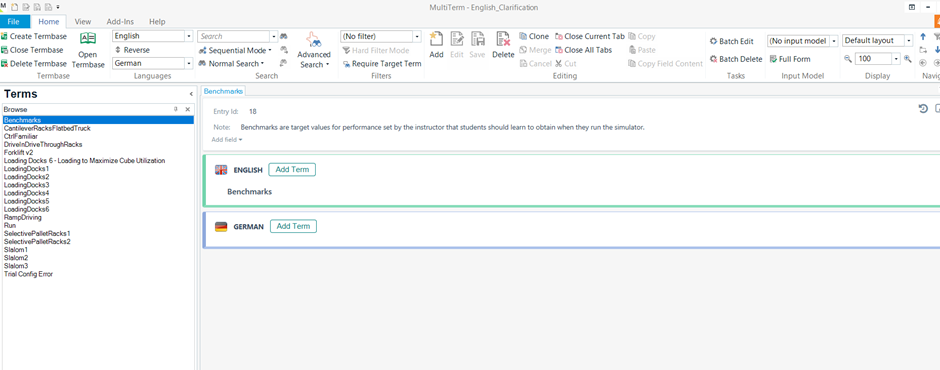
Task: Clone the current entry
Action: pyautogui.click(x=534, y=37)
